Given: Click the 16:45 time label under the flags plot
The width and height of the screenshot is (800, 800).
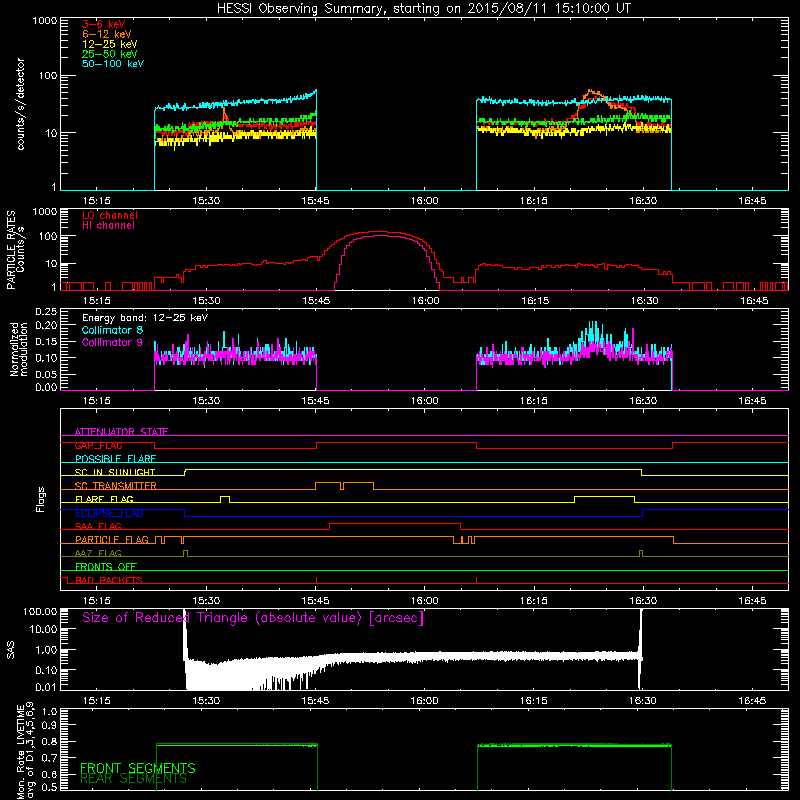Looking at the screenshot, I should tap(752, 601).
